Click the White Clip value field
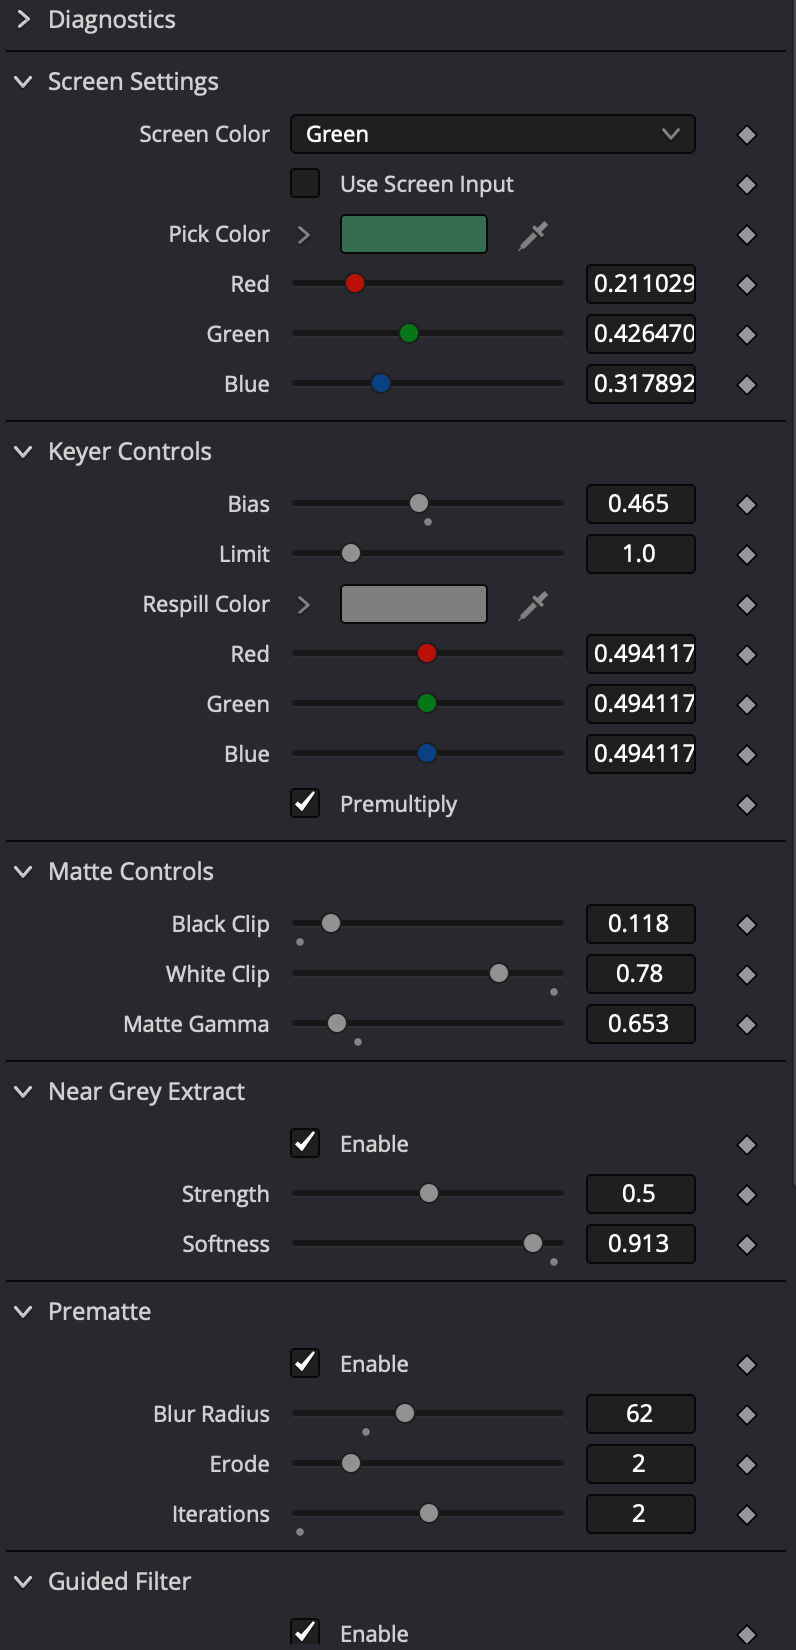796x1650 pixels. pyautogui.click(x=640, y=974)
